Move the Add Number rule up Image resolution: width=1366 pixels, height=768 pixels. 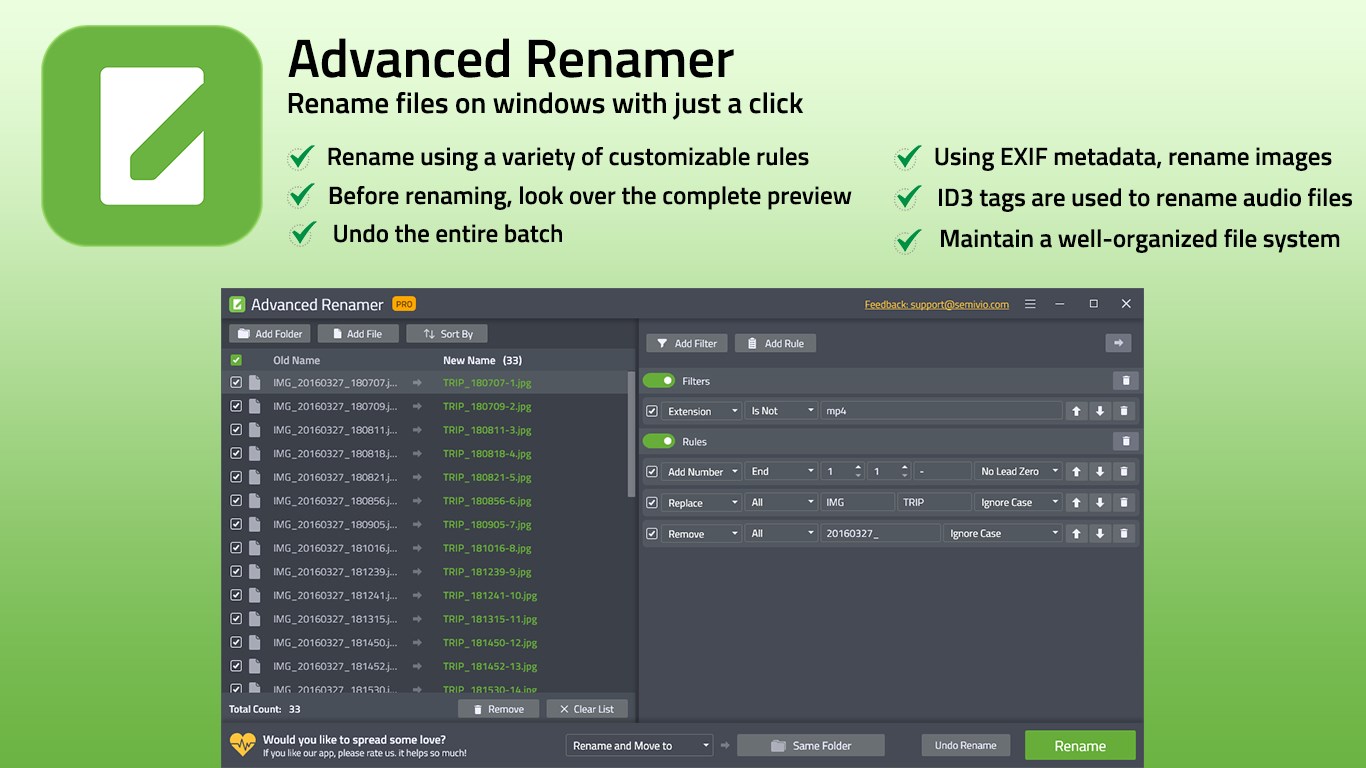pos(1076,471)
